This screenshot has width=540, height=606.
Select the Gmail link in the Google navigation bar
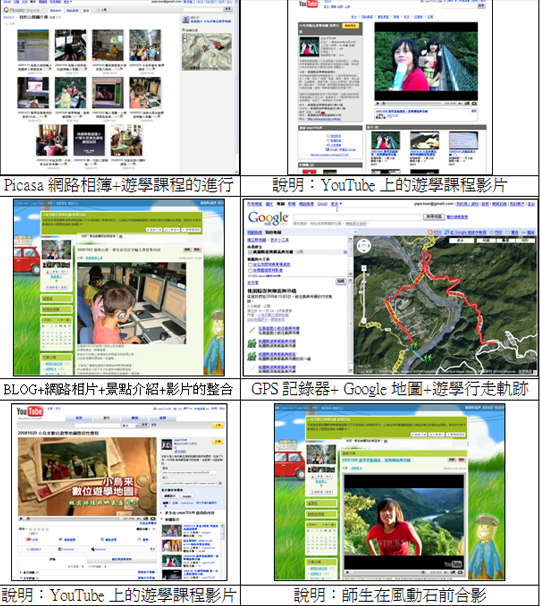(x=322, y=204)
